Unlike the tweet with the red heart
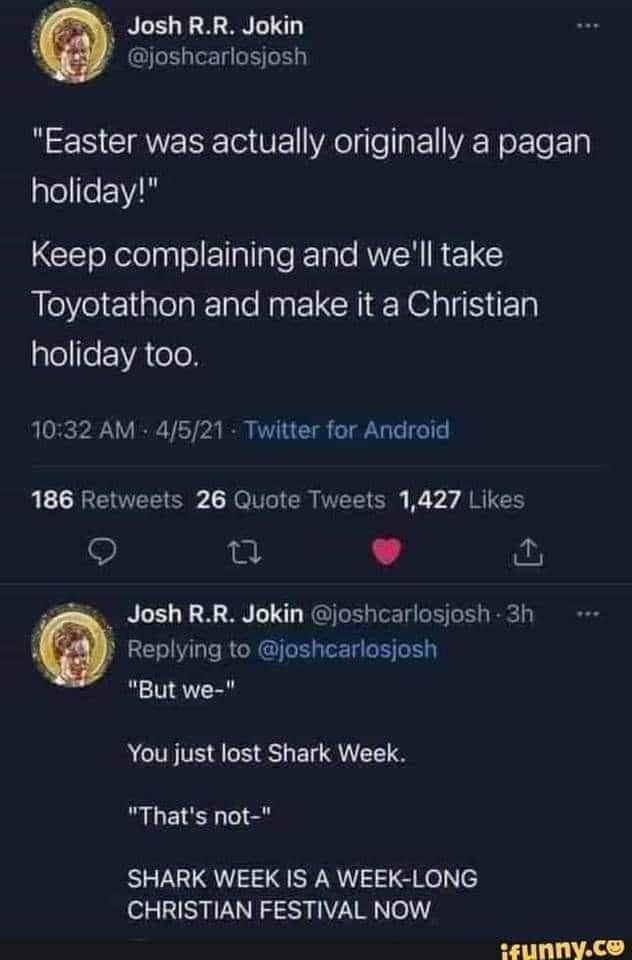Viewport: 632px width, 960px height. [397, 549]
